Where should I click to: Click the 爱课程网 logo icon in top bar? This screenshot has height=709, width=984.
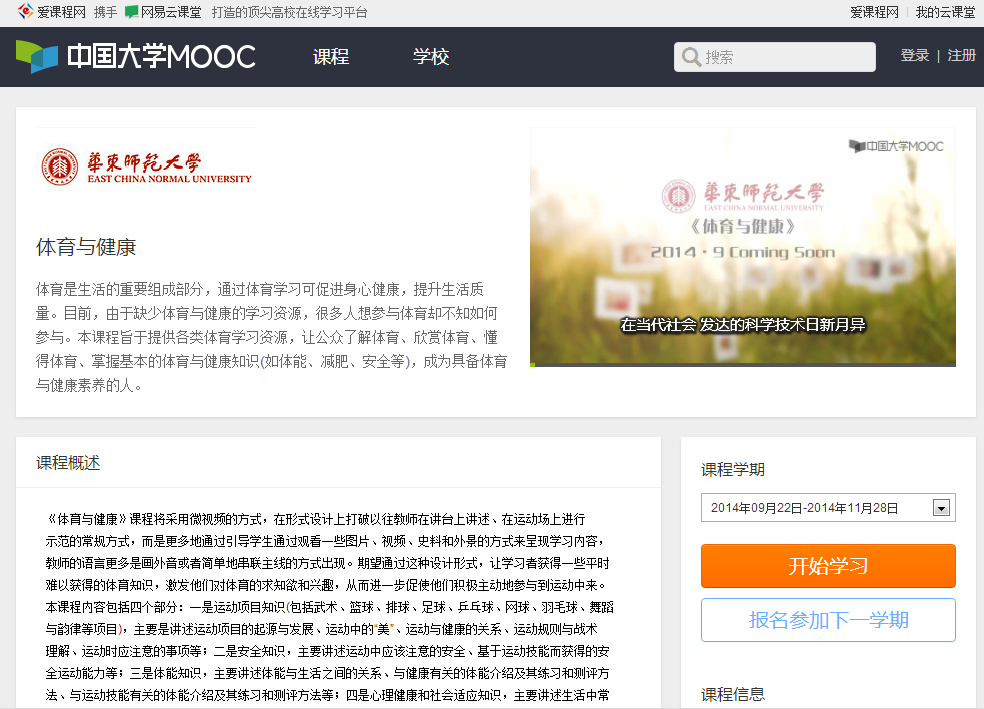click(26, 11)
